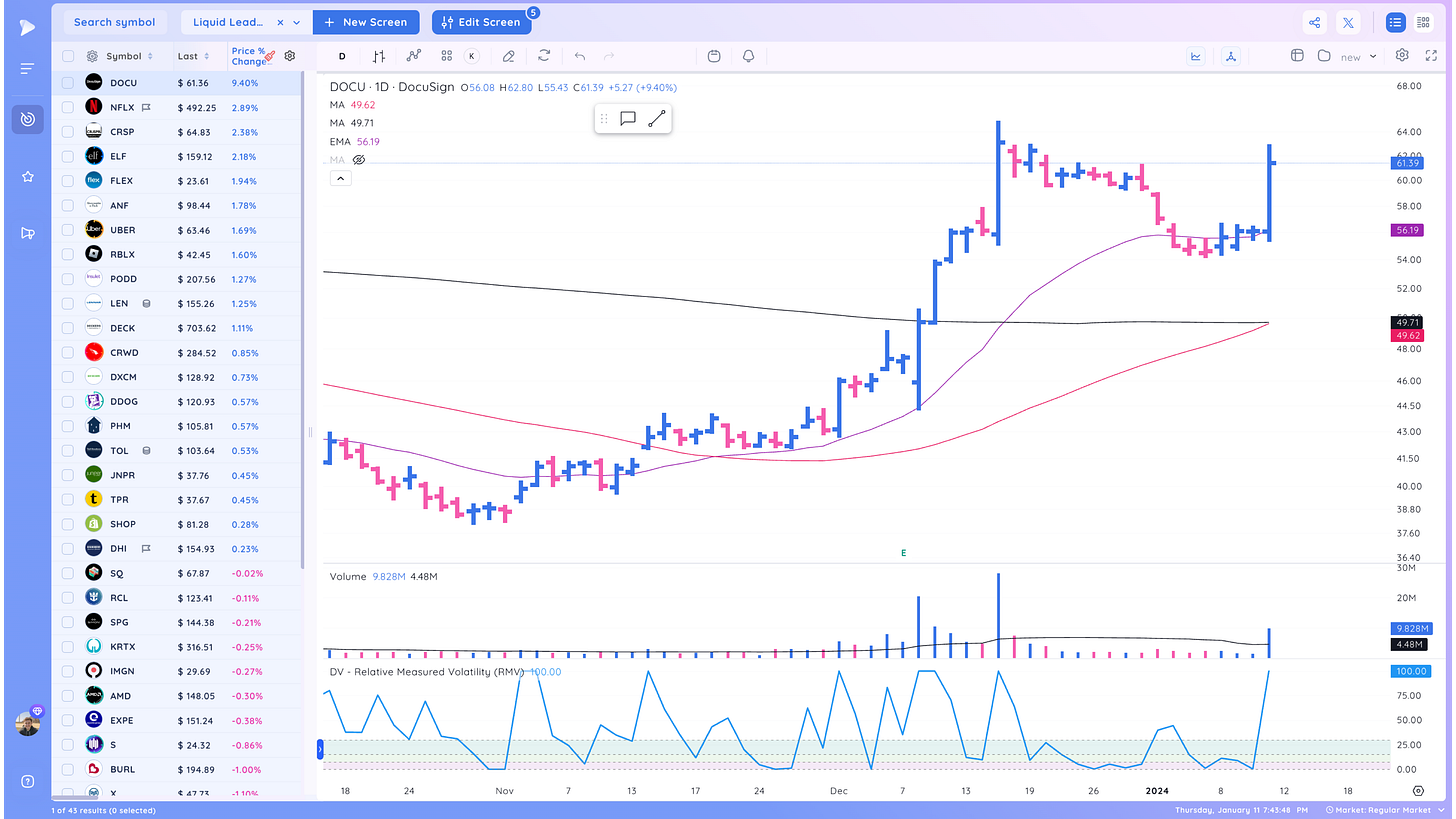Click the Volume indicator legend

coord(350,577)
